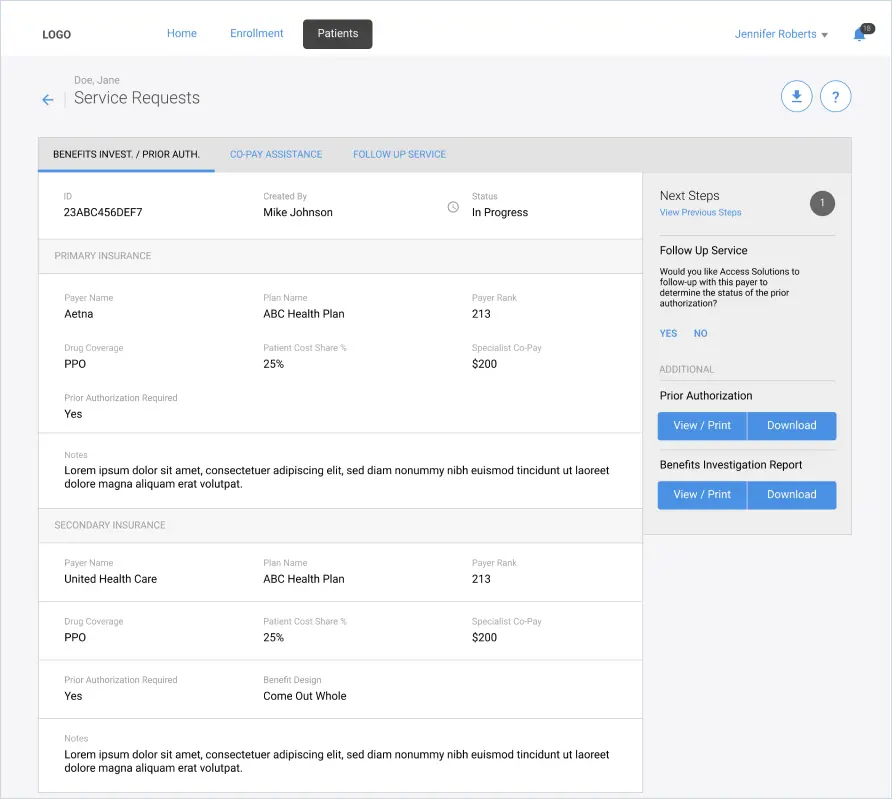Select the Patients nav item
892x799 pixels.
338,34
